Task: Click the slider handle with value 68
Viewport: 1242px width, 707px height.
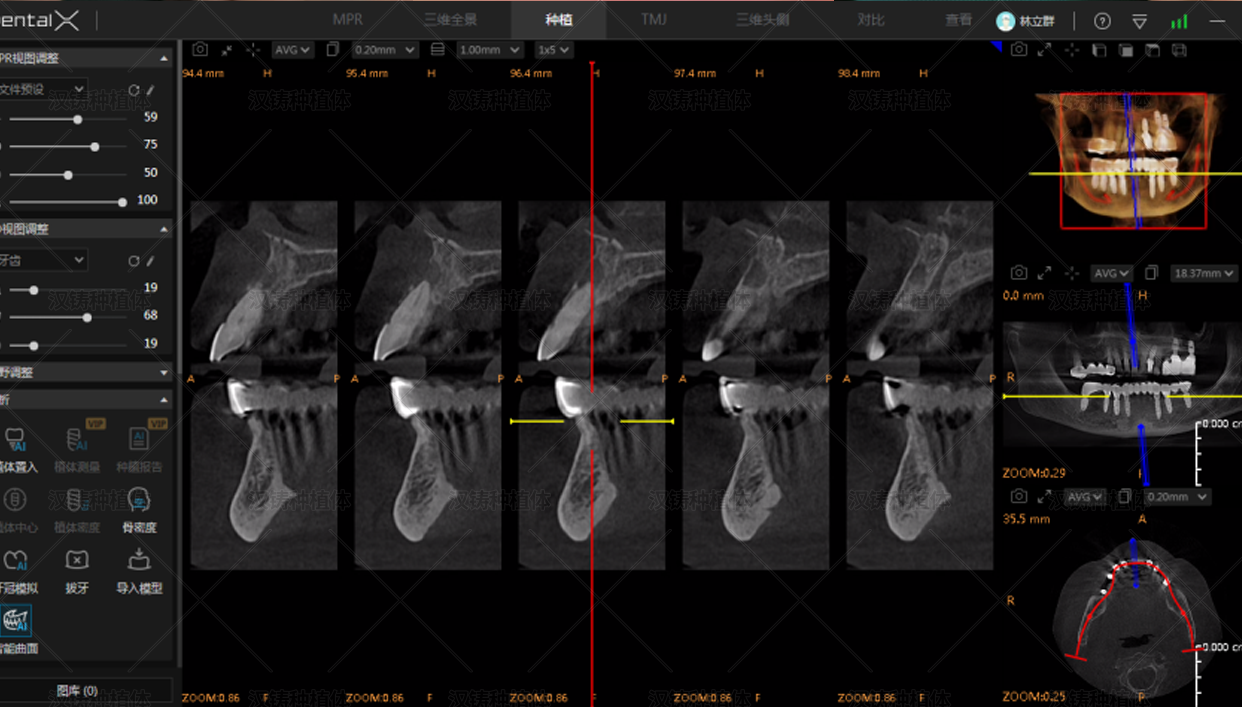Action: coord(87,317)
